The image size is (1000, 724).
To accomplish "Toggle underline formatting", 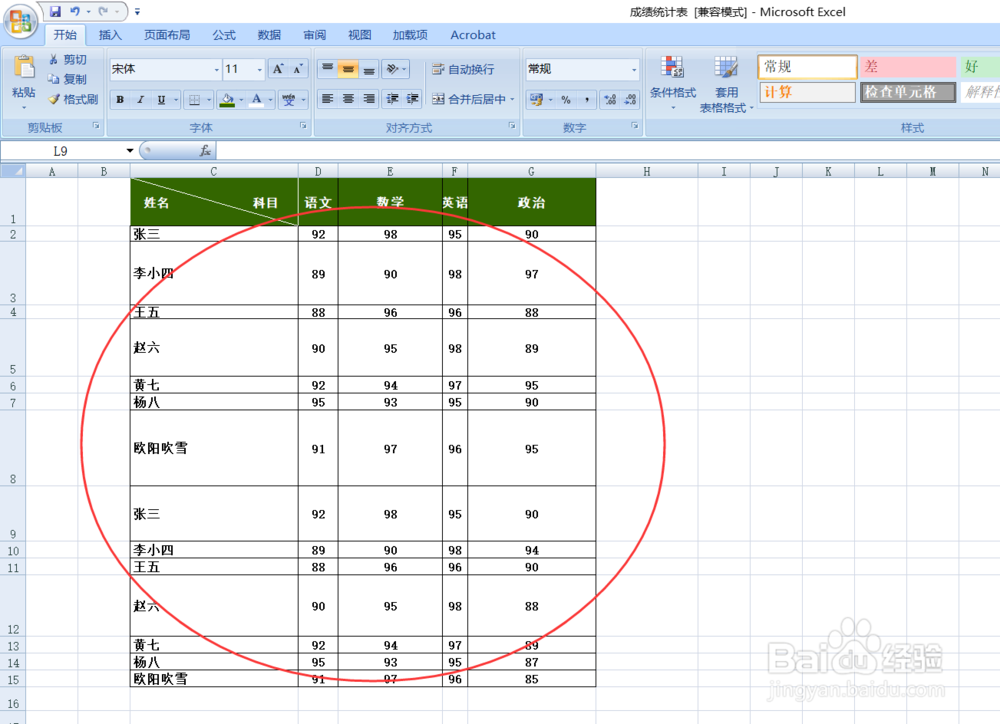I will (161, 100).
